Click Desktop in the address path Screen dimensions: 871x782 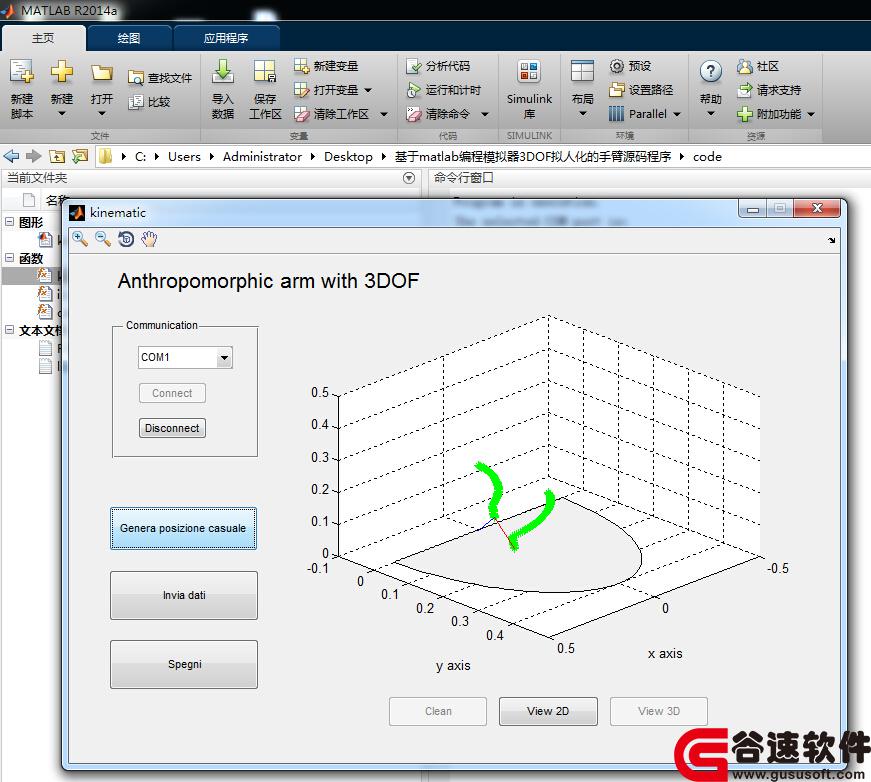point(348,157)
